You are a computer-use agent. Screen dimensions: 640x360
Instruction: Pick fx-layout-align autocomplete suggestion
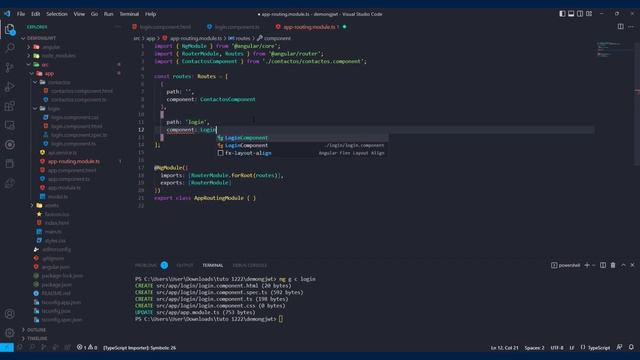click(302, 153)
